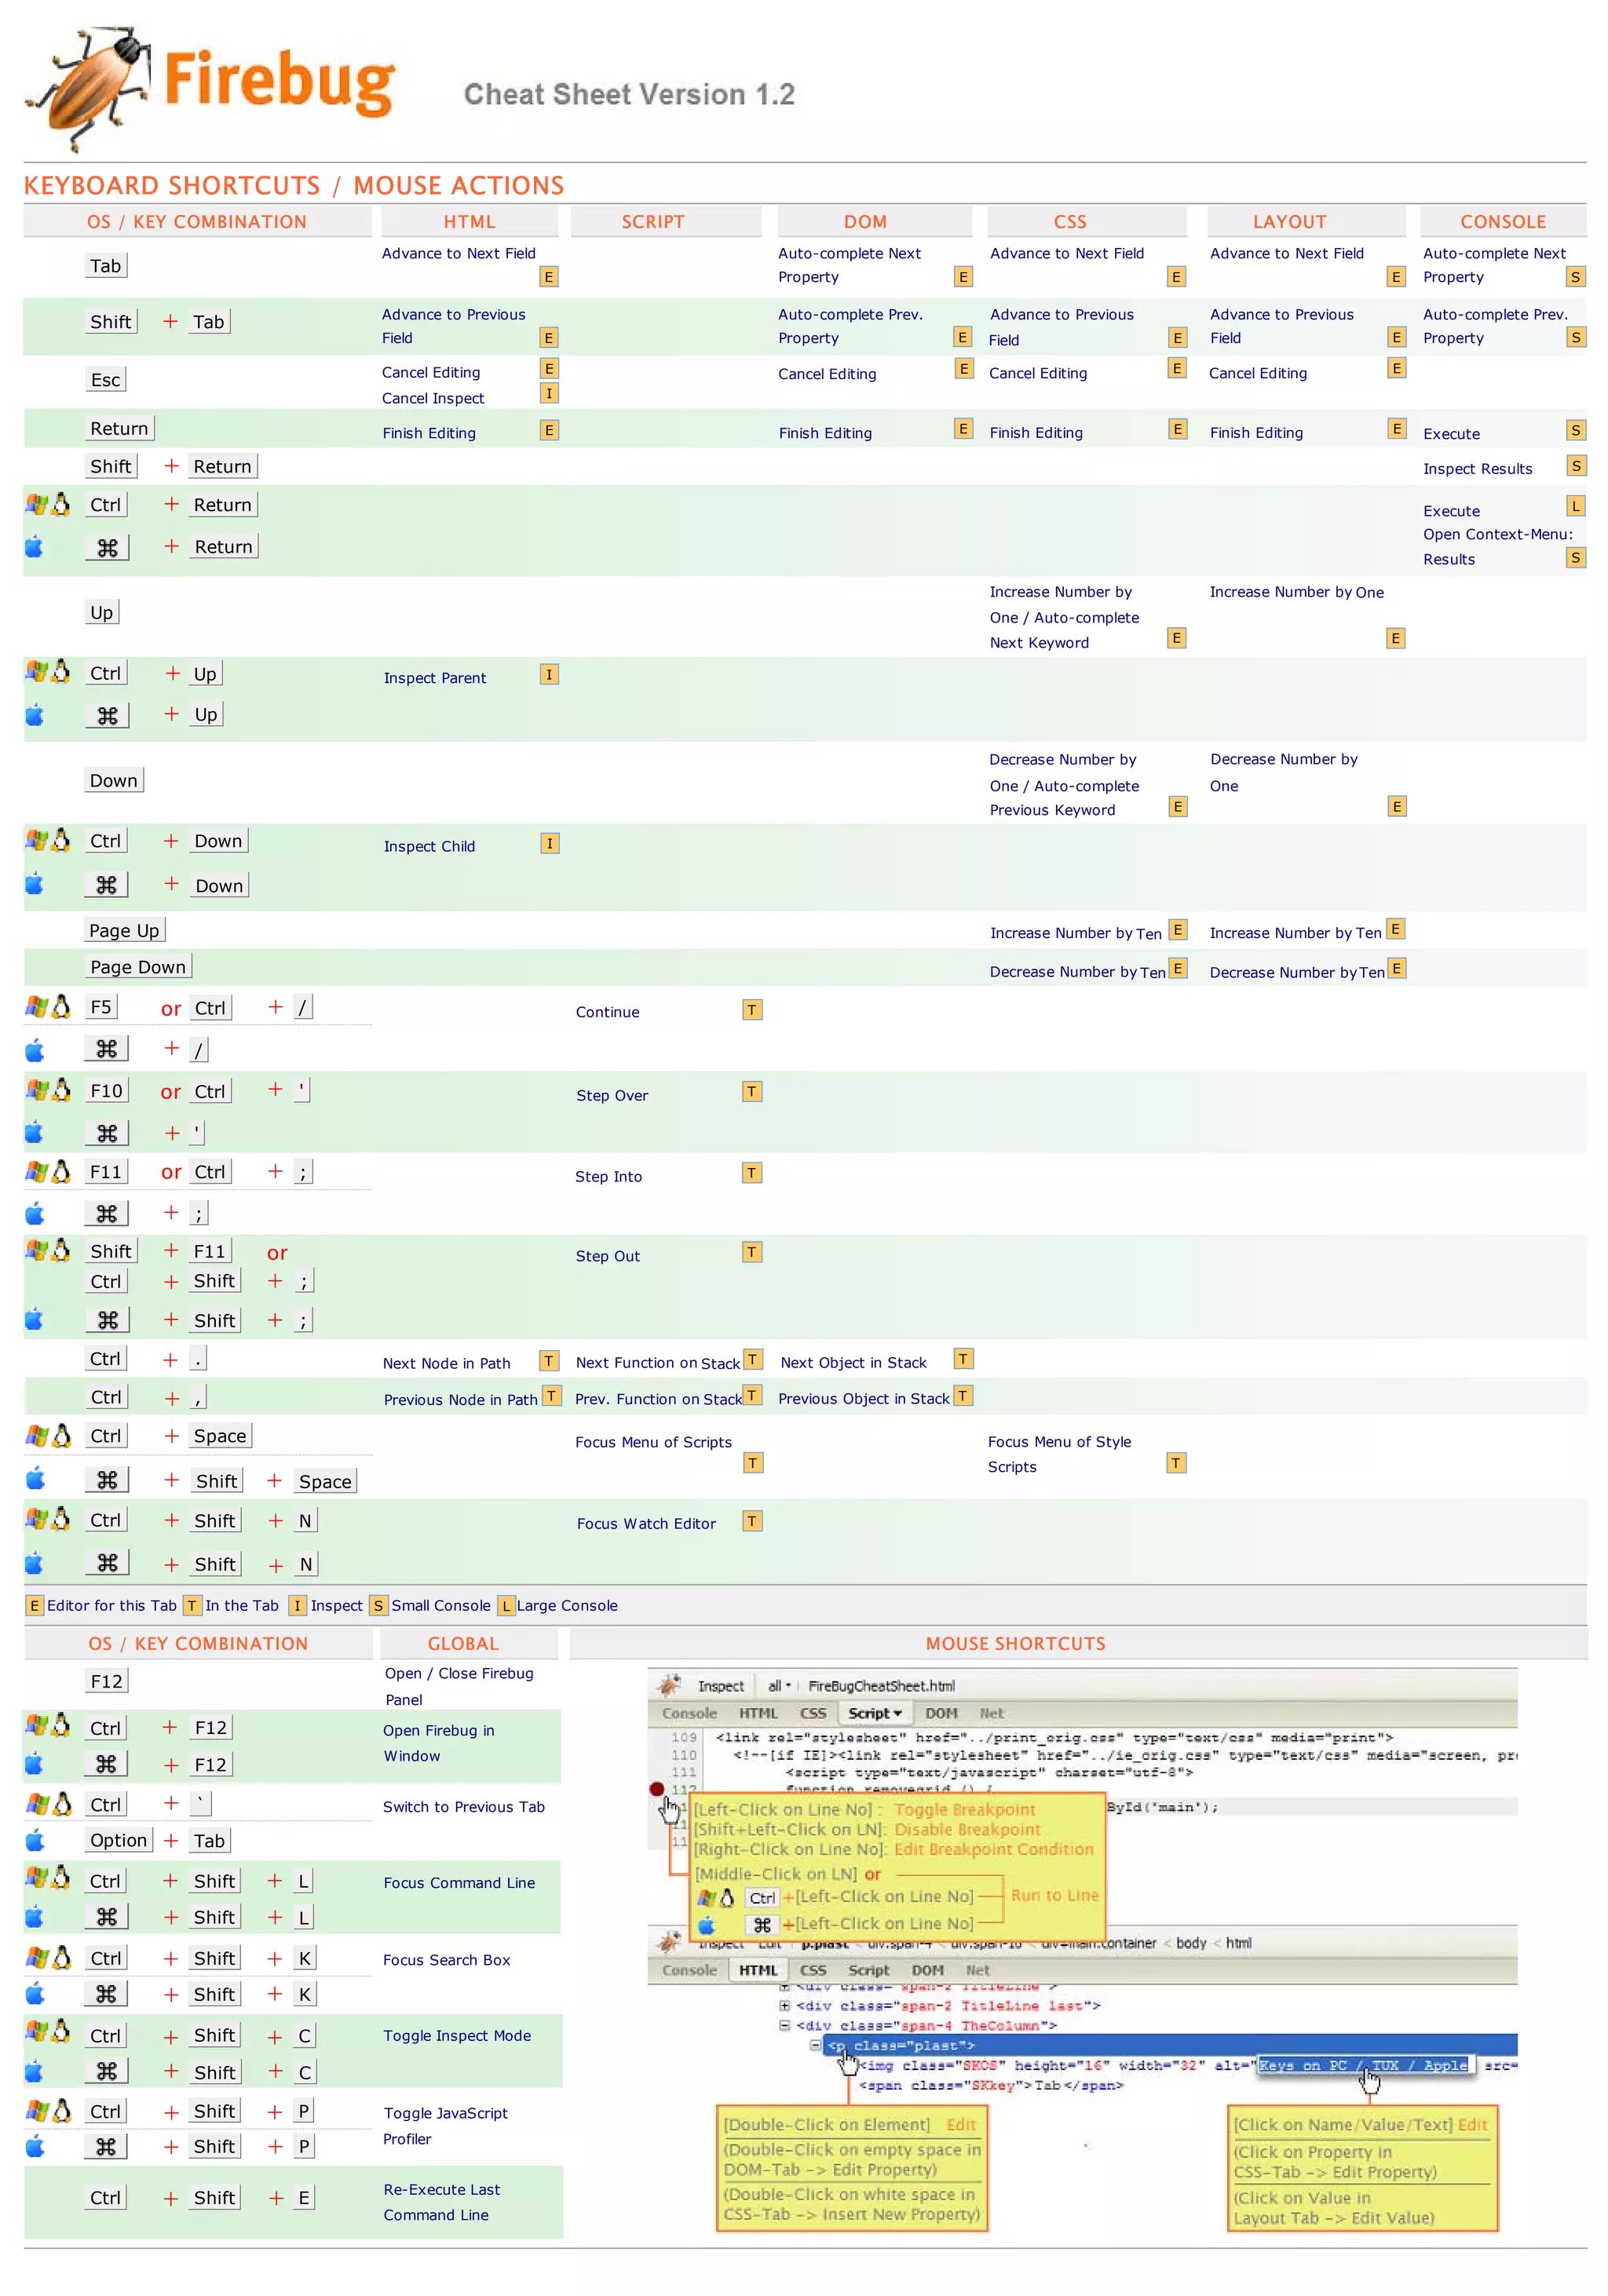Click the T badge beside Focus Watch Editor
This screenshot has height=2296, width=1608.
[x=752, y=1521]
